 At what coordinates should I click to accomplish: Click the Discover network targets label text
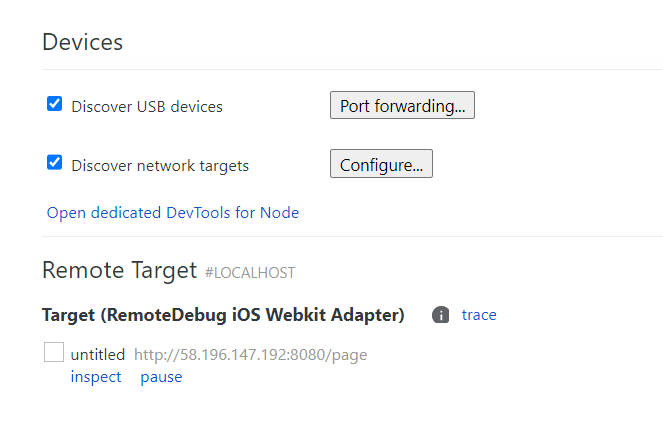pos(160,165)
